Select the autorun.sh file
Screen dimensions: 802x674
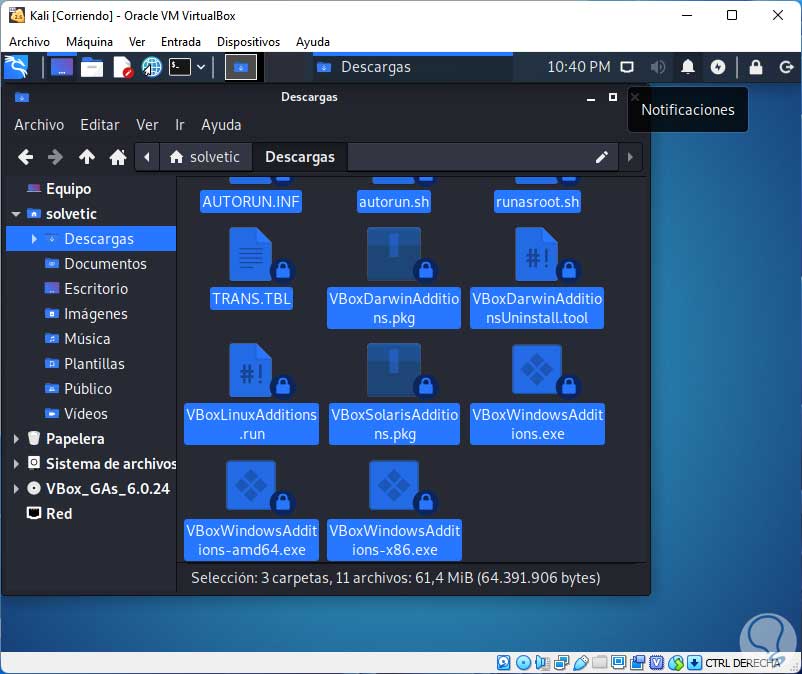click(x=394, y=201)
